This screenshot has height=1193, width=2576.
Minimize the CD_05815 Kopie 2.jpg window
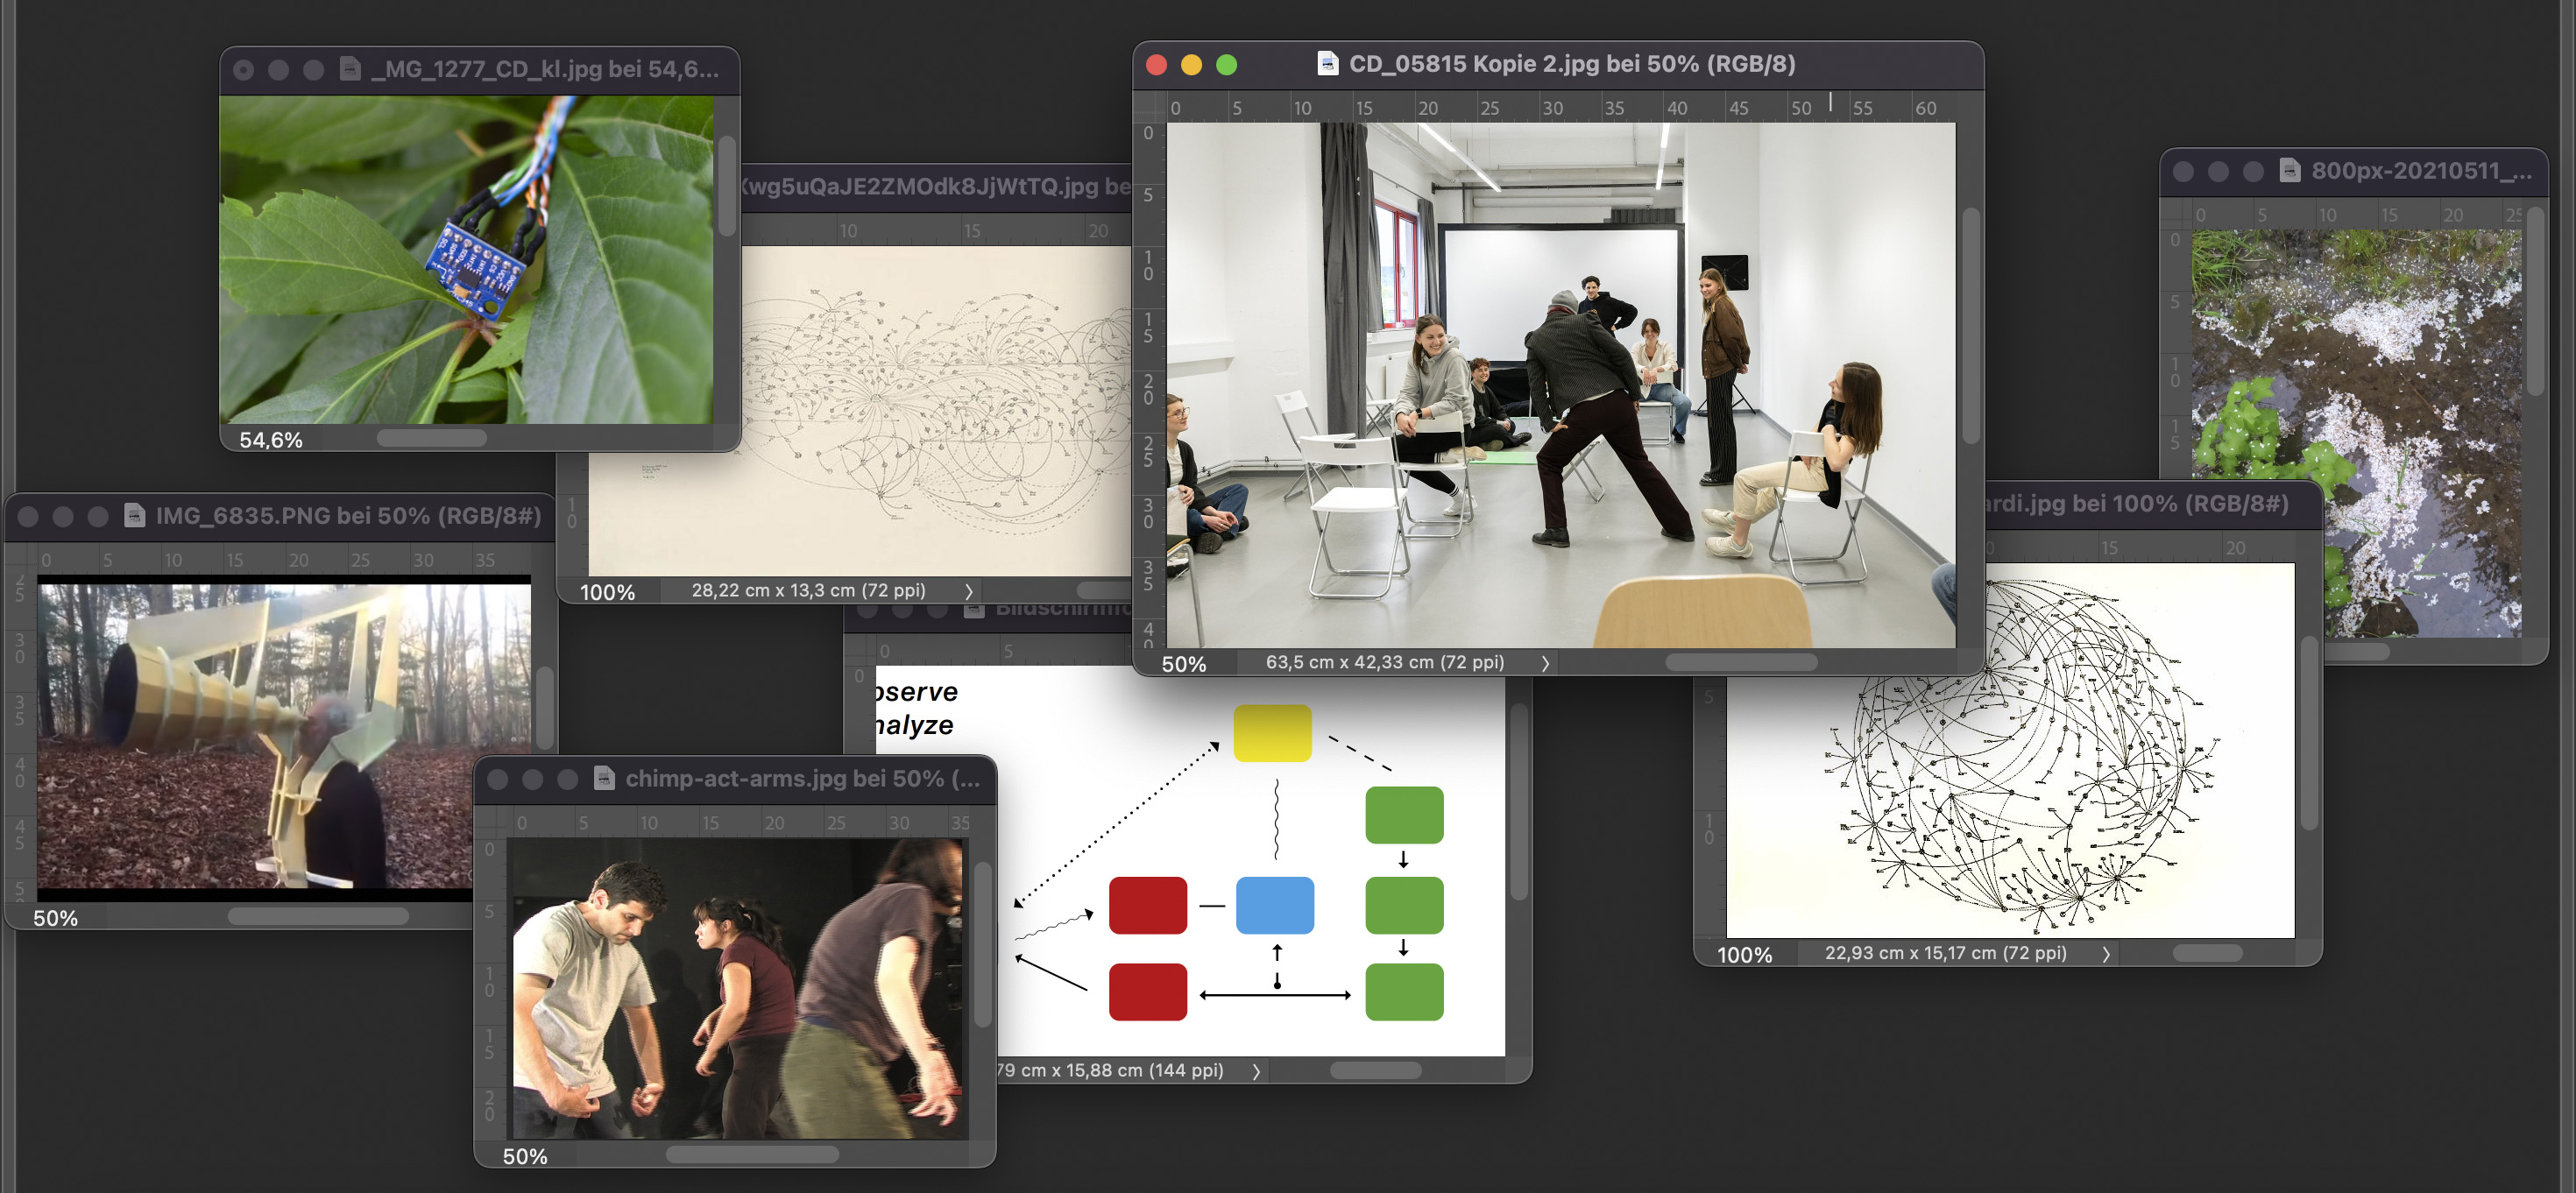(1191, 65)
